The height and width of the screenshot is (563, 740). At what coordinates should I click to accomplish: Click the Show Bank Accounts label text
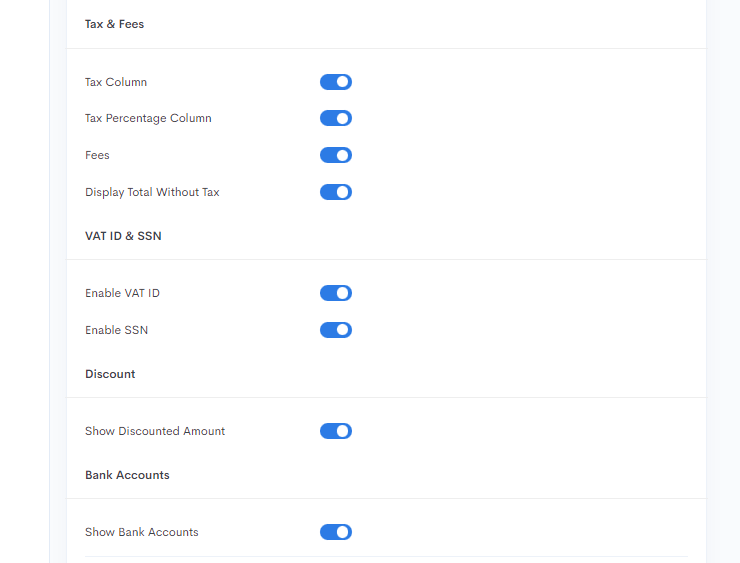click(x=142, y=532)
